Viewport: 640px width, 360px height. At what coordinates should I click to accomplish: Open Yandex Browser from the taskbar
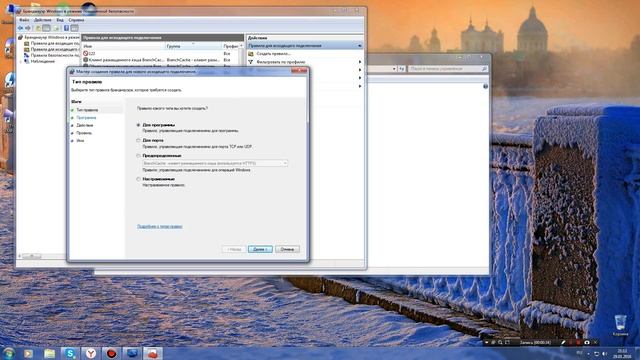point(91,353)
